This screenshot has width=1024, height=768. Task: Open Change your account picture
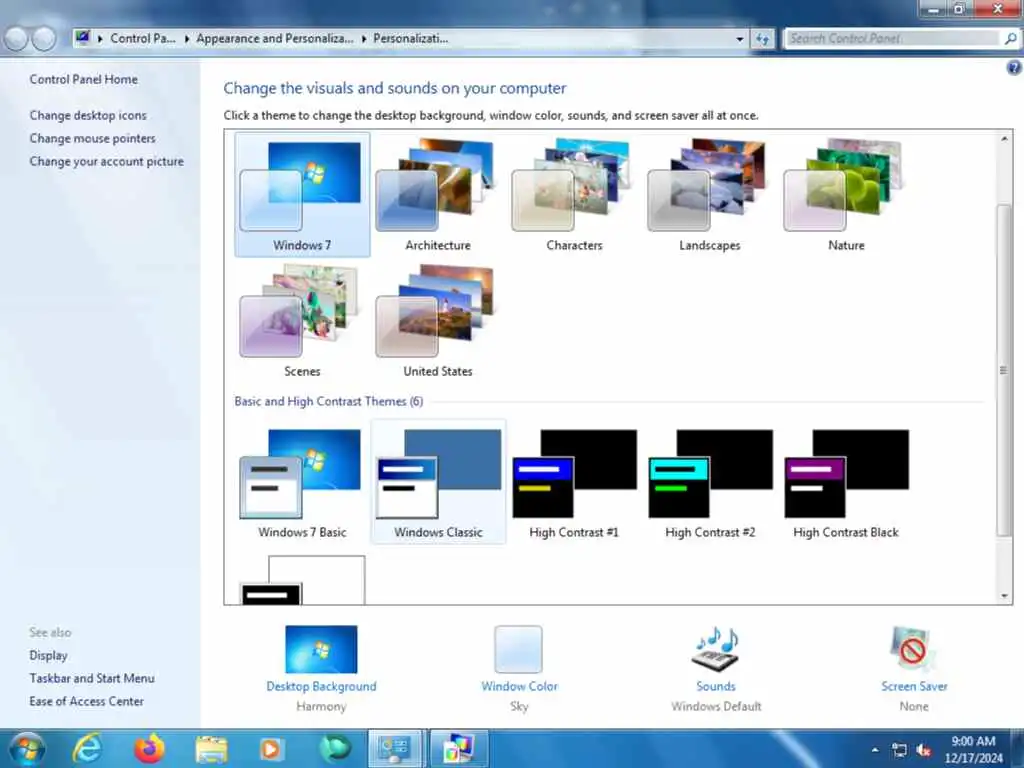pos(106,161)
